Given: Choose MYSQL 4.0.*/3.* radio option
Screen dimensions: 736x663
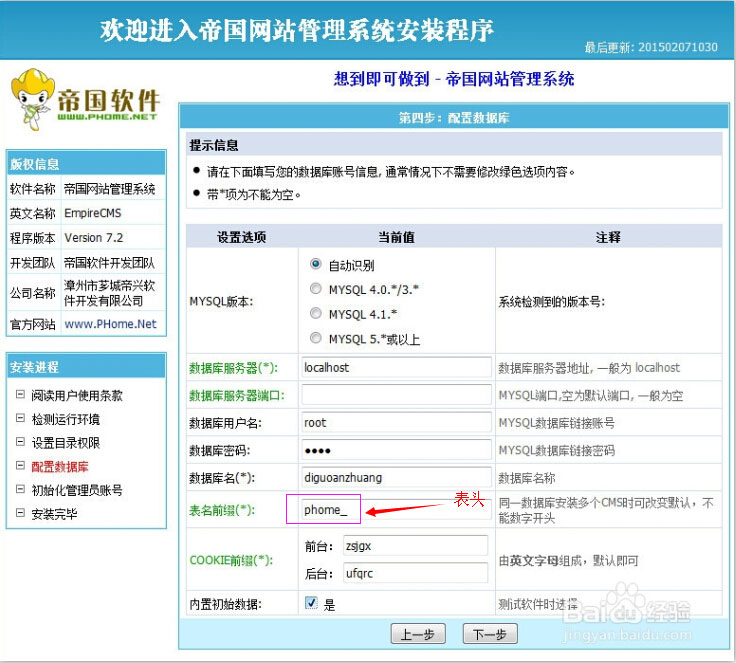Looking at the screenshot, I should (315, 289).
